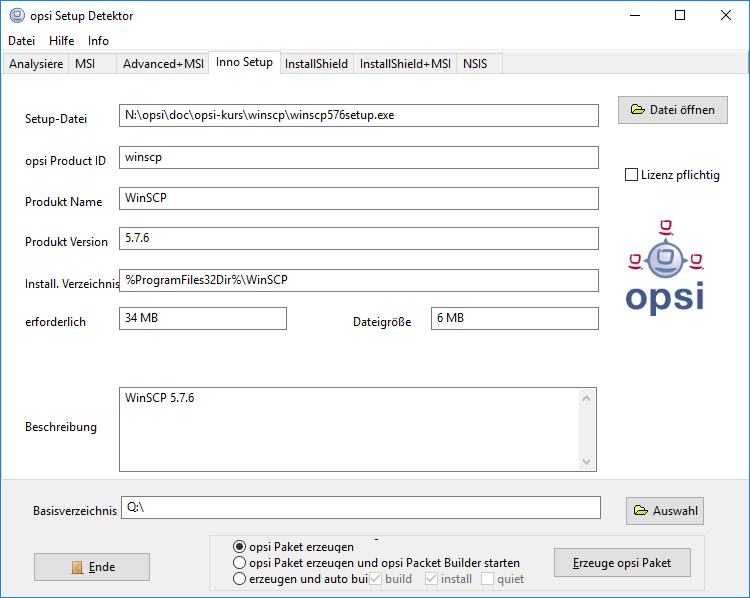Click the folder icon on Datei öffnen

(637, 110)
